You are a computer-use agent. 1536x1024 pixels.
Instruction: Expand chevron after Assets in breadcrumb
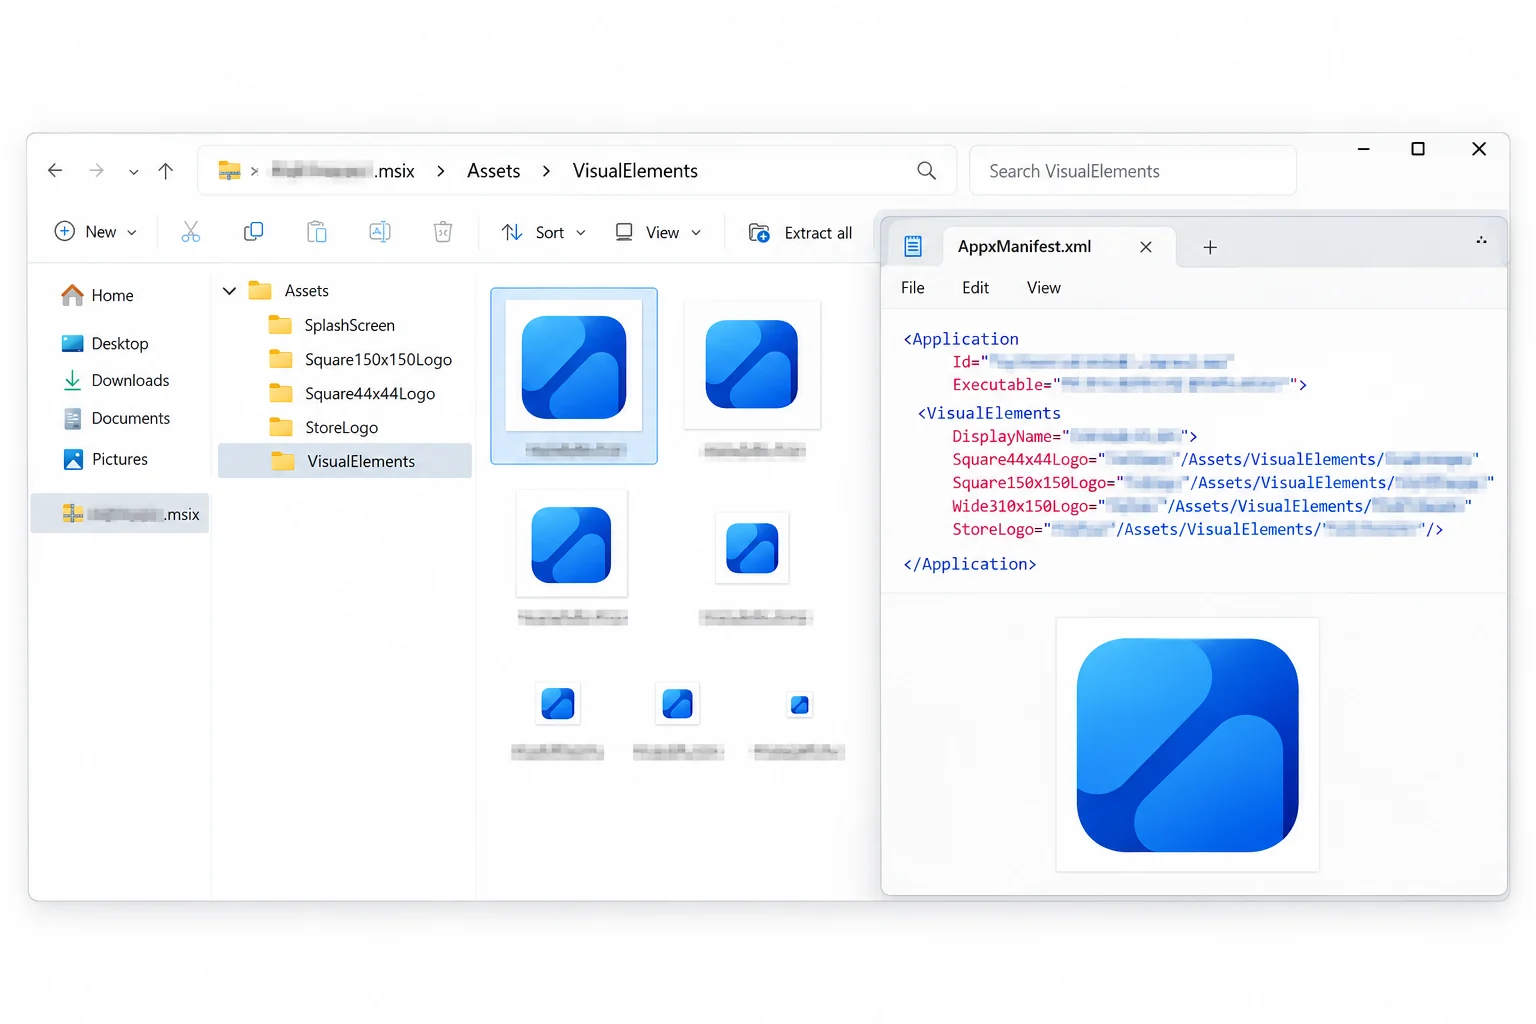[x=546, y=171]
